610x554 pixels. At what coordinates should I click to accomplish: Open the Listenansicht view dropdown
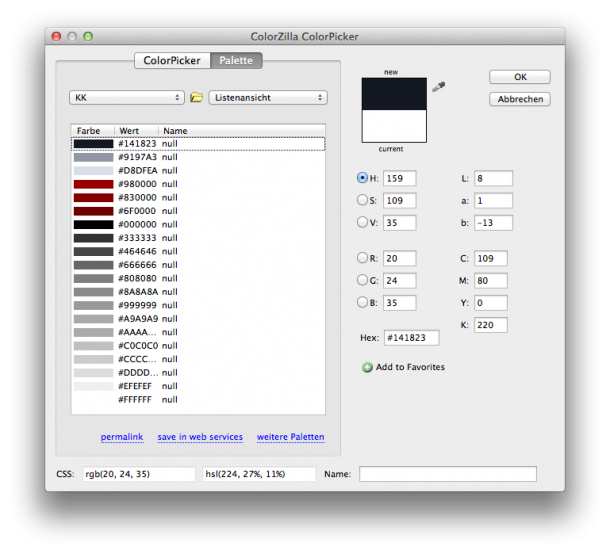[x=268, y=98]
